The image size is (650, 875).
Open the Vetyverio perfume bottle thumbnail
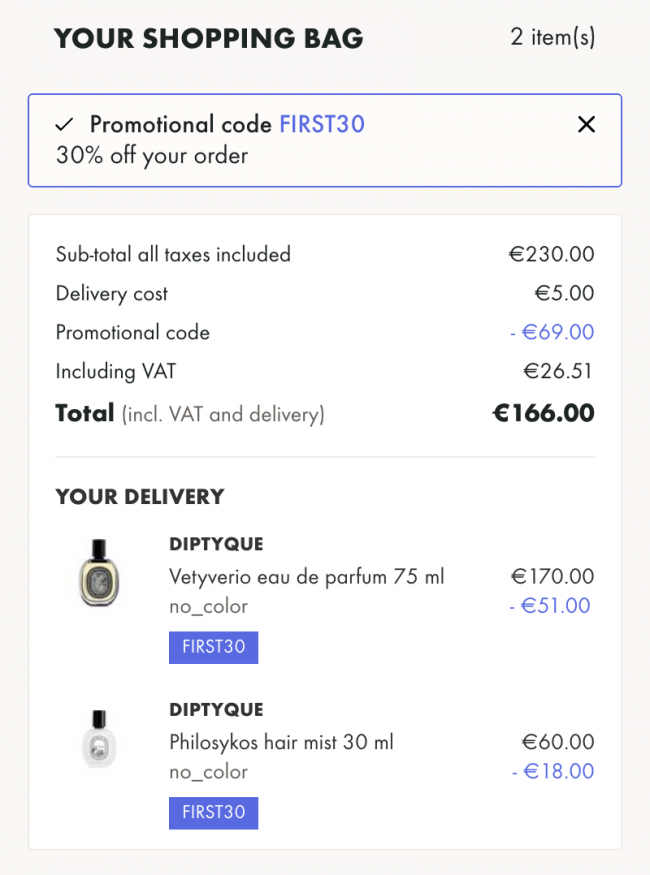(99, 573)
